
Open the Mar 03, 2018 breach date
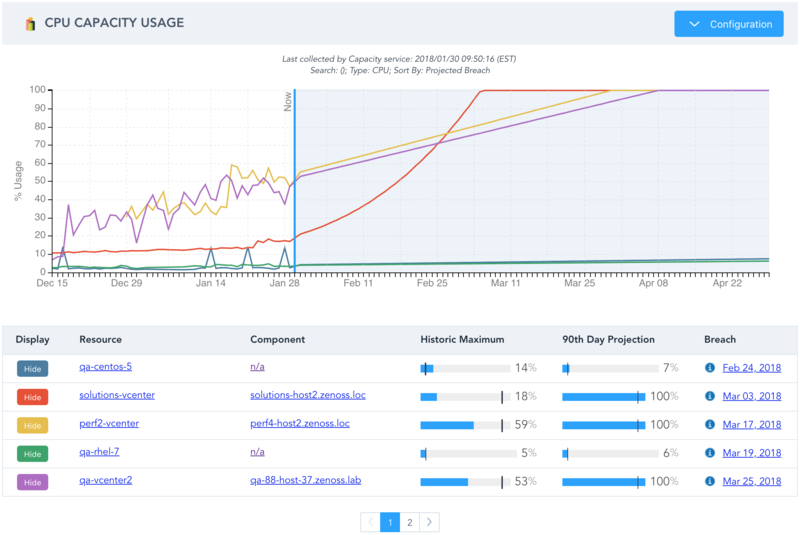752,396
